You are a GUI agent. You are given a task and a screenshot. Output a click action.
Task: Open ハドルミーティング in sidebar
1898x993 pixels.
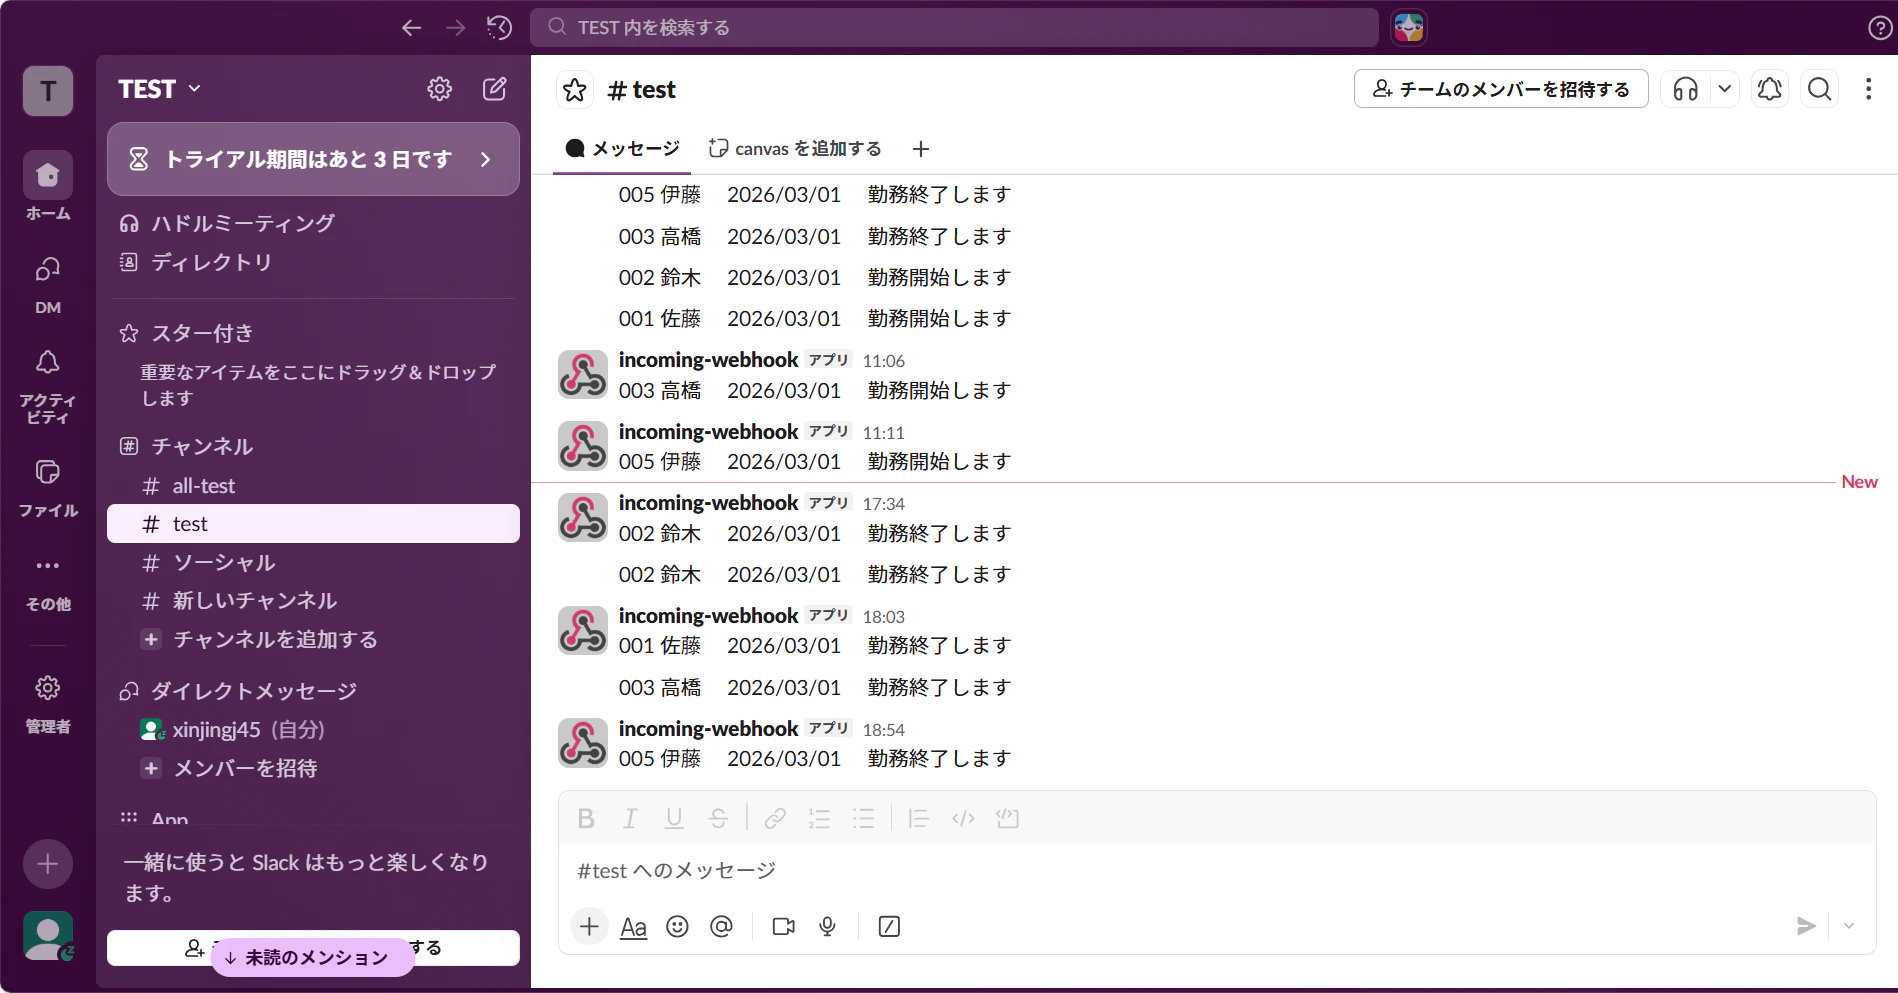pyautogui.click(x=313, y=223)
